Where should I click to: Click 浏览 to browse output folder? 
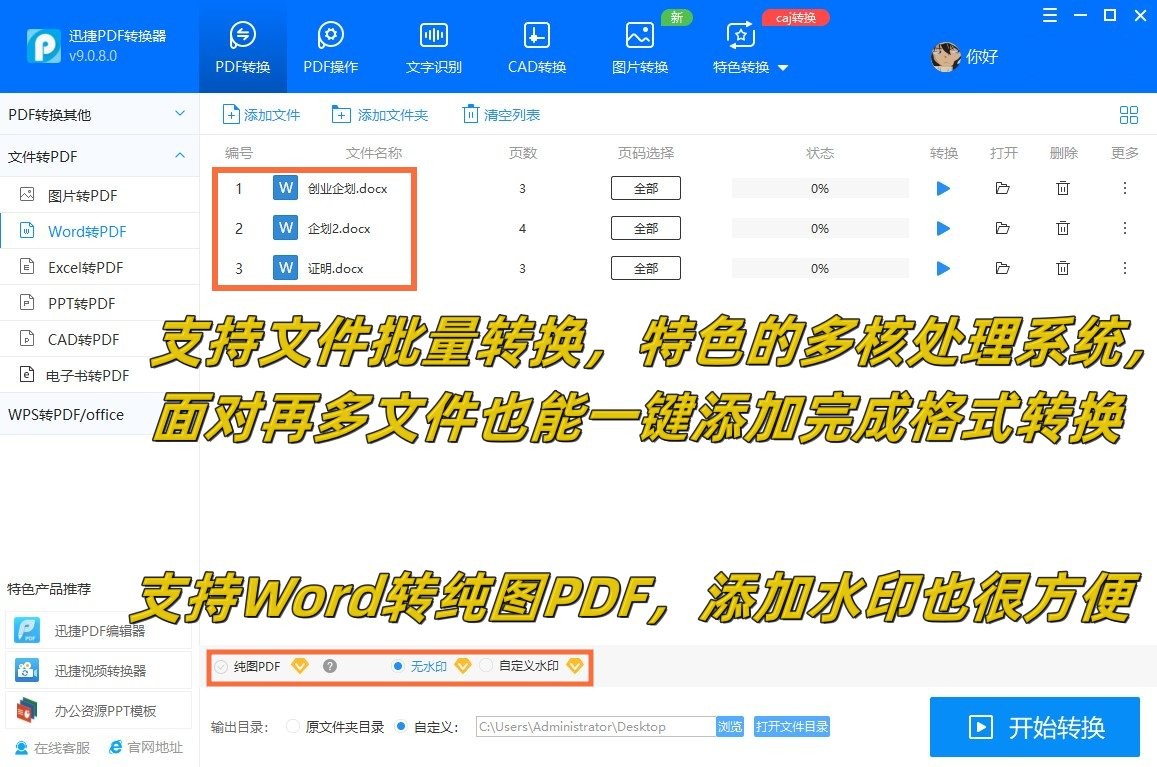coord(730,726)
